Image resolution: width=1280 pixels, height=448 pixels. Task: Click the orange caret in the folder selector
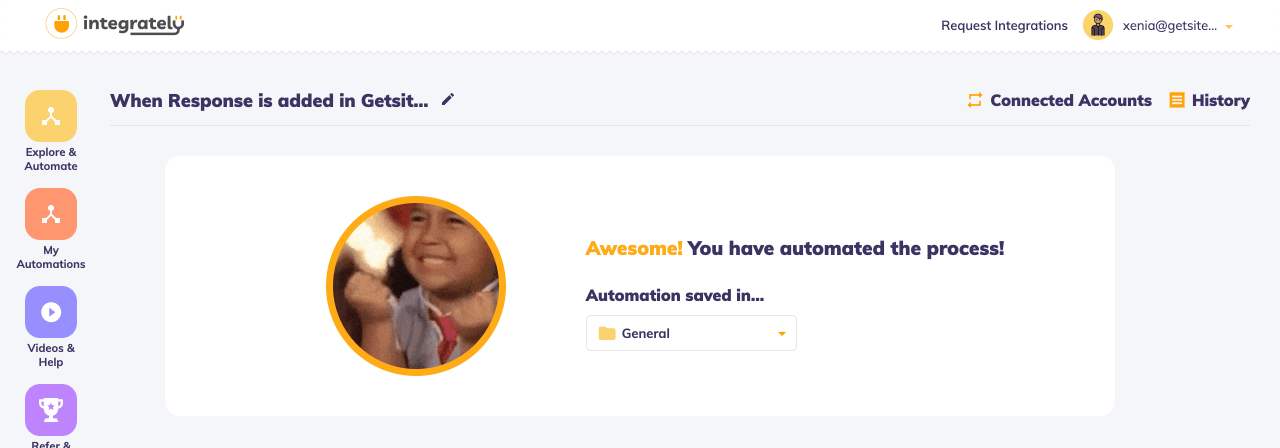782,334
